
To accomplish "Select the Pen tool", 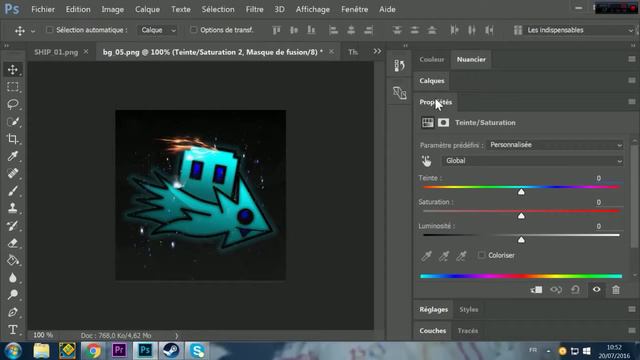I will click(x=13, y=312).
